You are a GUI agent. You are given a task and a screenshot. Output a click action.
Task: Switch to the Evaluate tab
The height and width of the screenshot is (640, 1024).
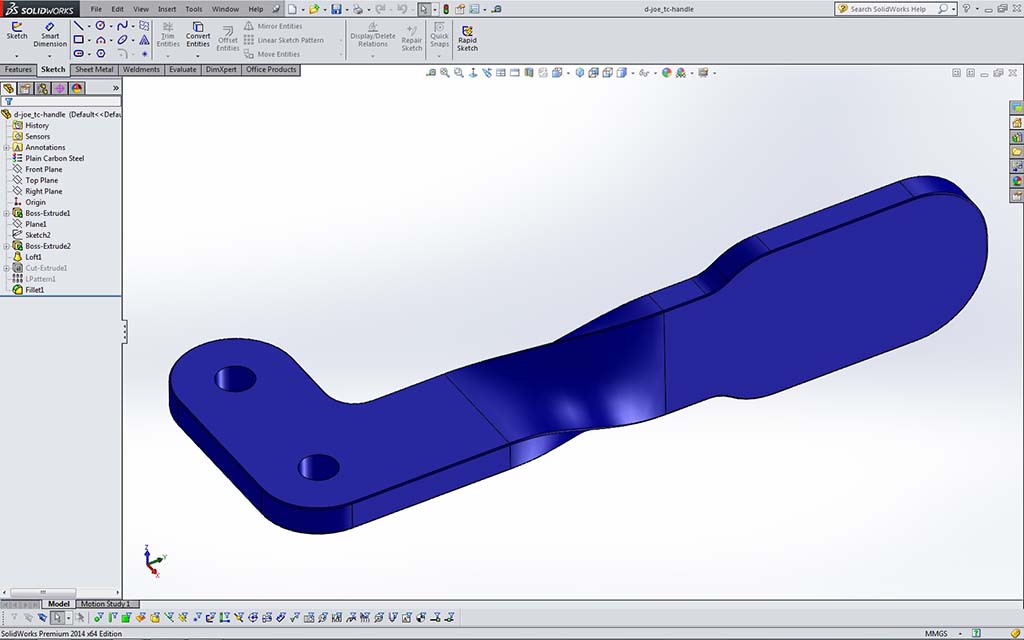182,70
